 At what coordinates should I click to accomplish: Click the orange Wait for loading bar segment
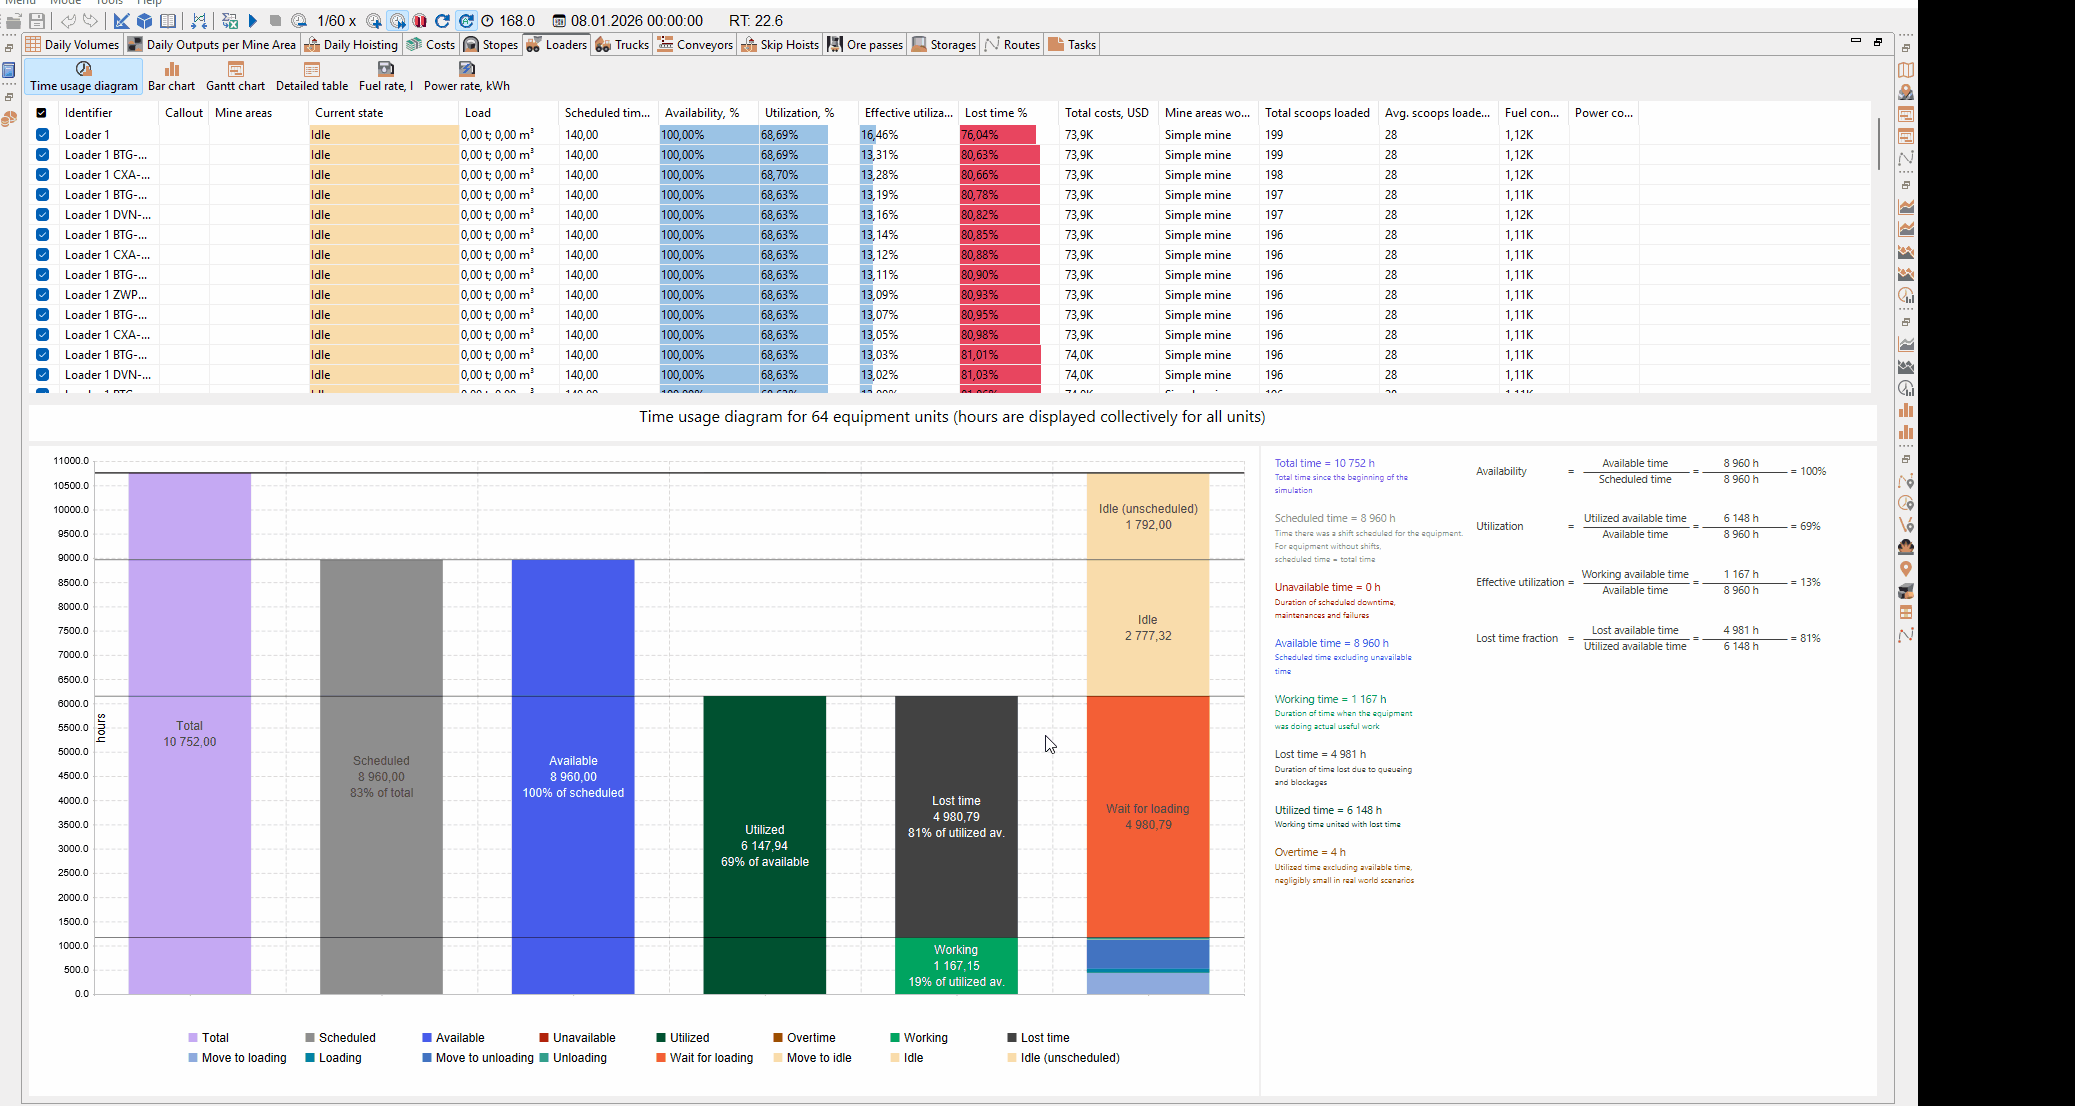pos(1148,817)
